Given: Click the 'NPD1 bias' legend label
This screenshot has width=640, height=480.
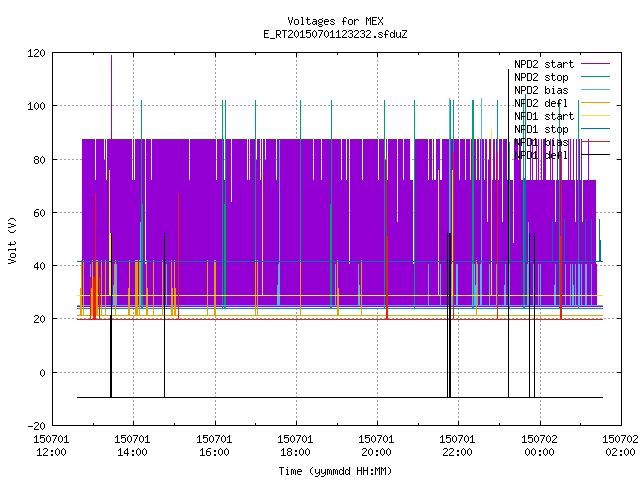Looking at the screenshot, I should coord(541,142).
